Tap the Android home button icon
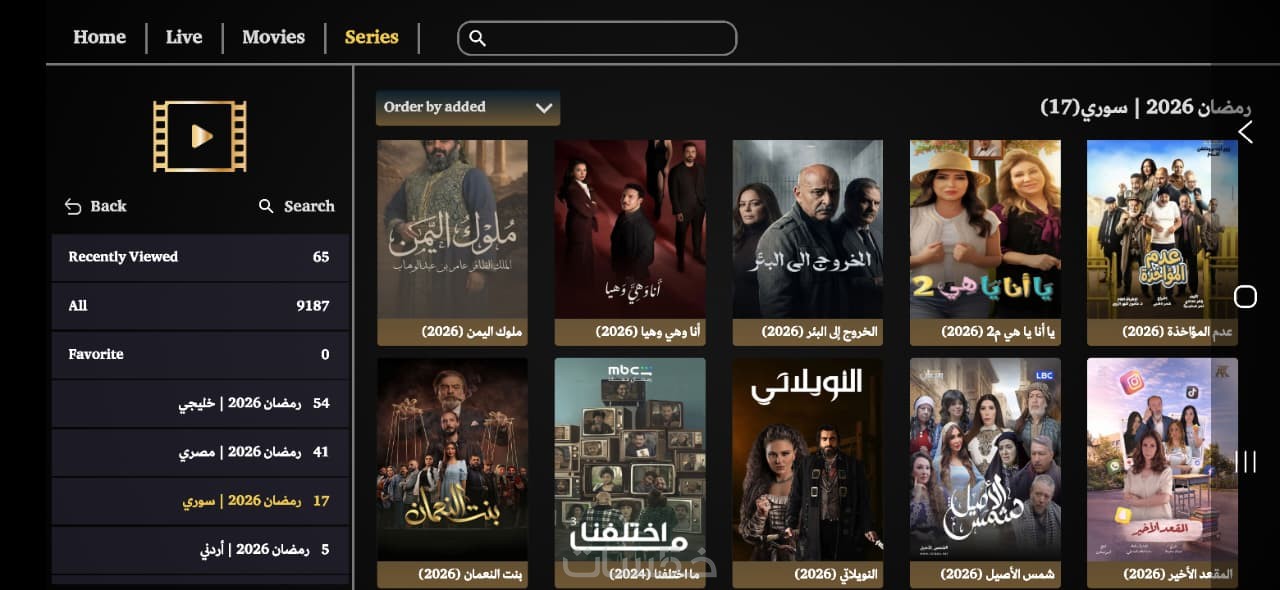The height and width of the screenshot is (590, 1280). [1245, 296]
